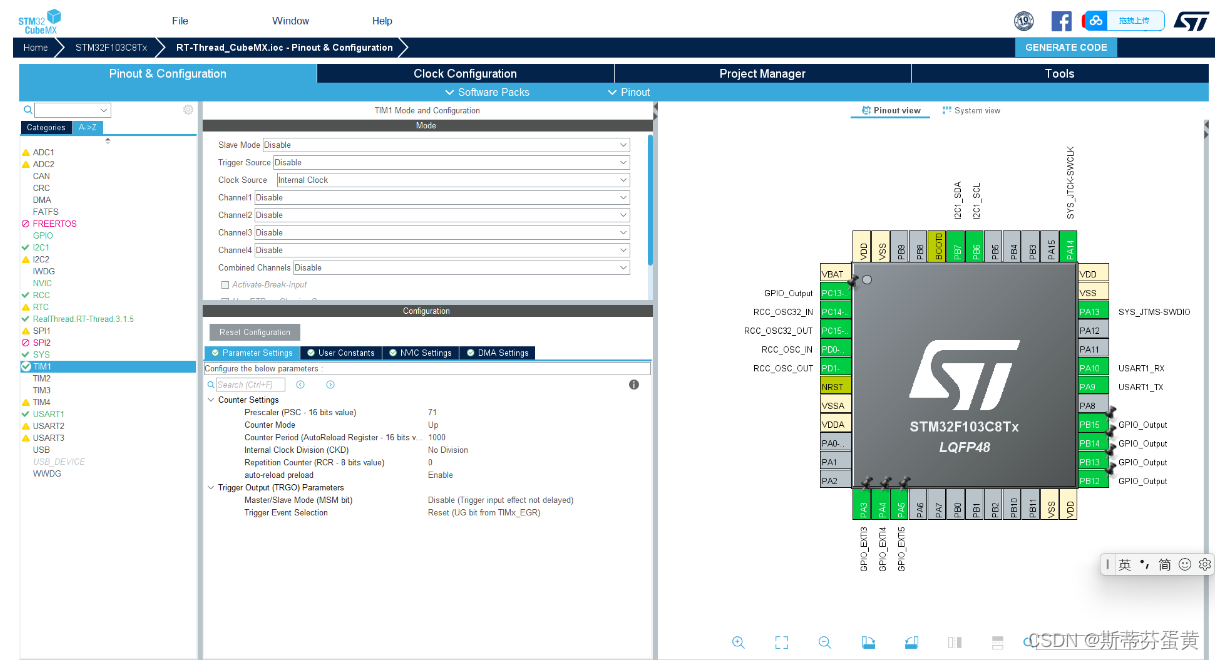Image resolution: width=1215 pixels, height=660 pixels.
Task: Open User Constants tab
Action: click(x=340, y=352)
